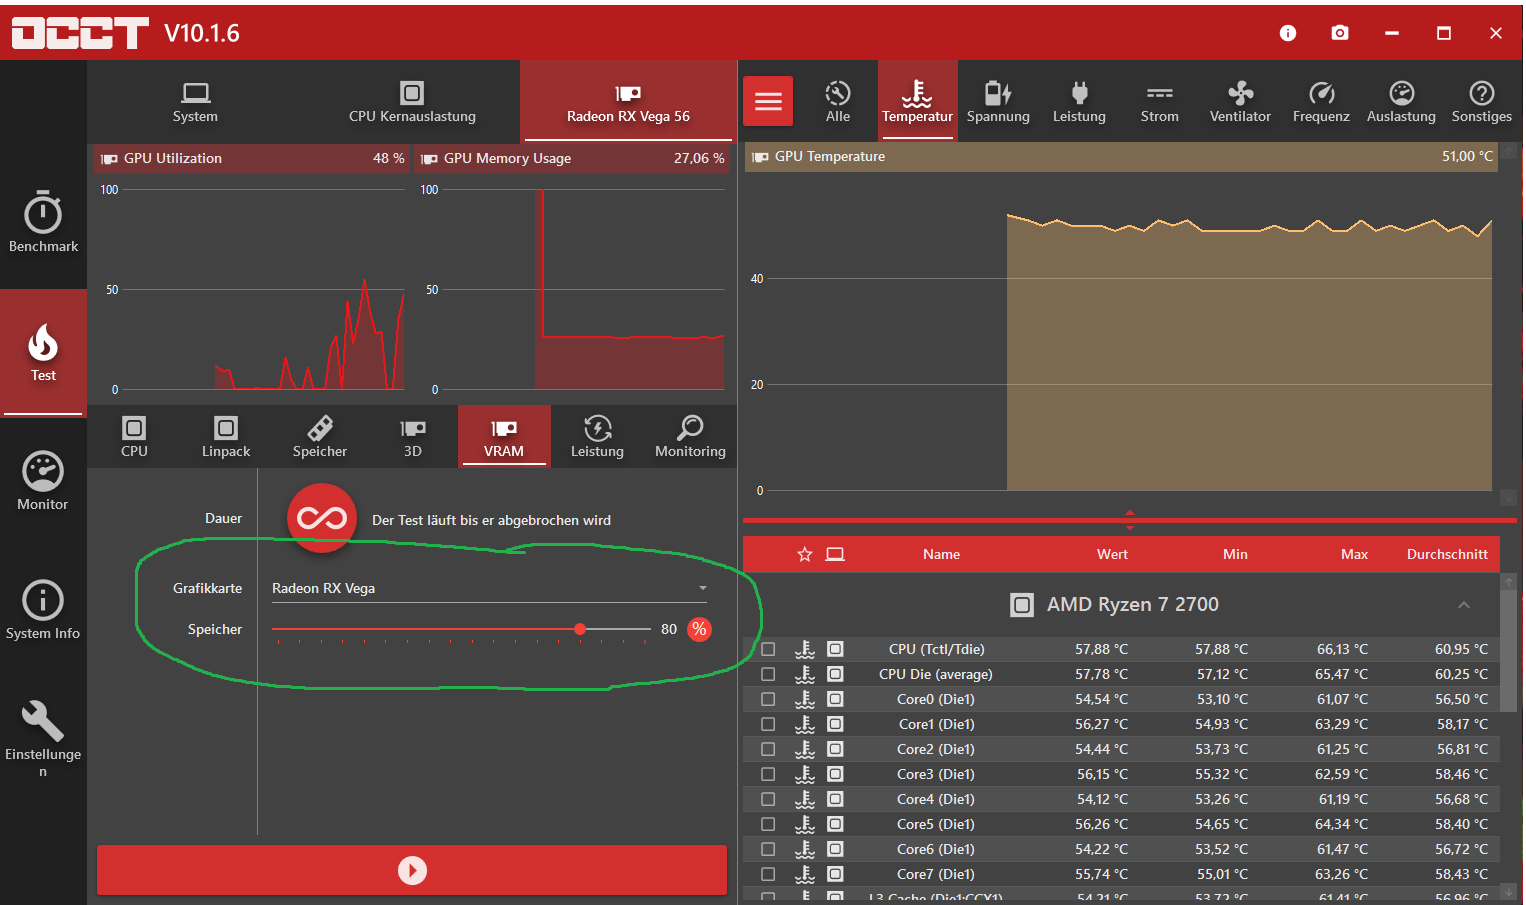Sort by Name column header
Viewport: 1526px width, 905px height.
(941, 554)
